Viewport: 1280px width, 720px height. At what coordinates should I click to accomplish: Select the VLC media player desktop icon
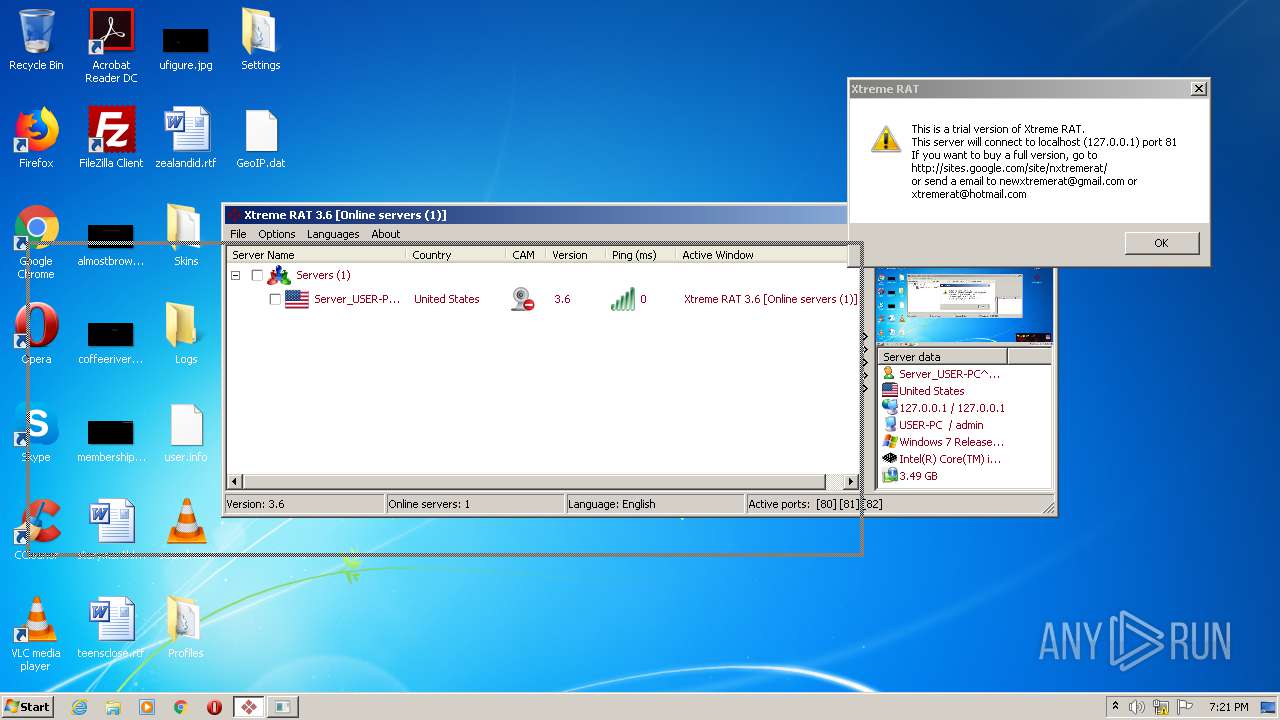[x=36, y=634]
